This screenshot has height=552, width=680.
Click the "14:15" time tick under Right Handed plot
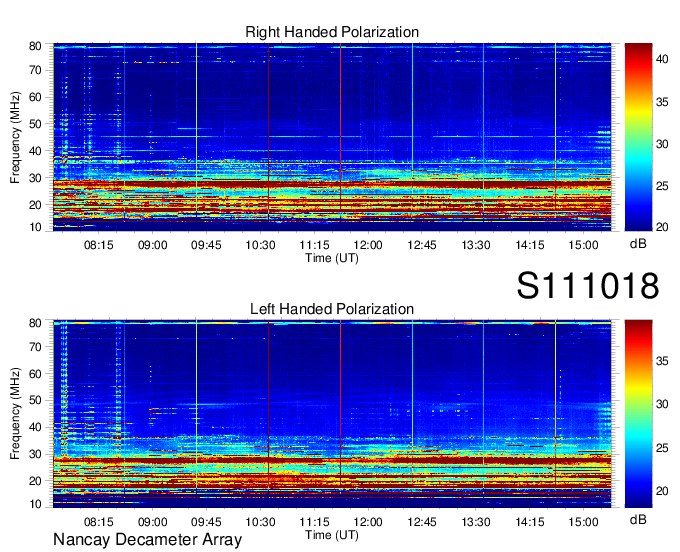[x=530, y=245]
